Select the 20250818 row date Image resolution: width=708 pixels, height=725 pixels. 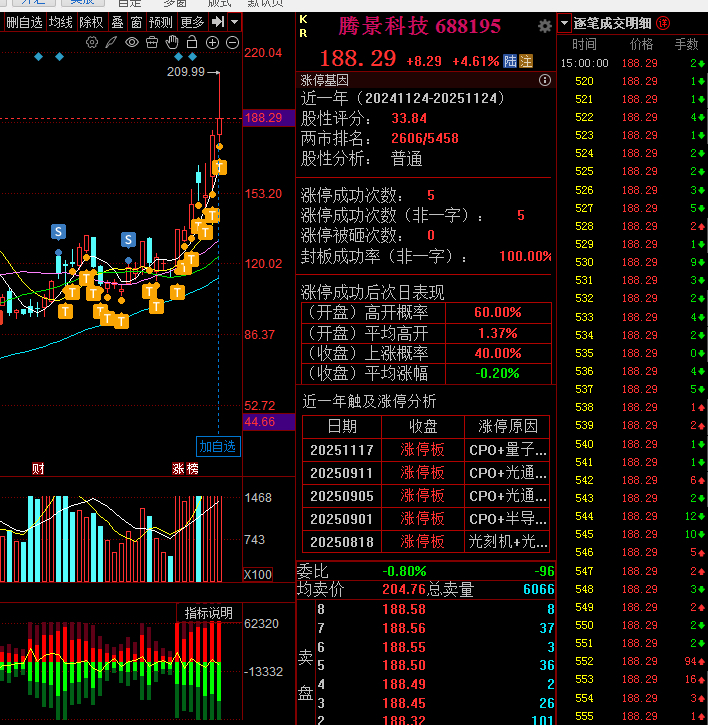pos(342,541)
